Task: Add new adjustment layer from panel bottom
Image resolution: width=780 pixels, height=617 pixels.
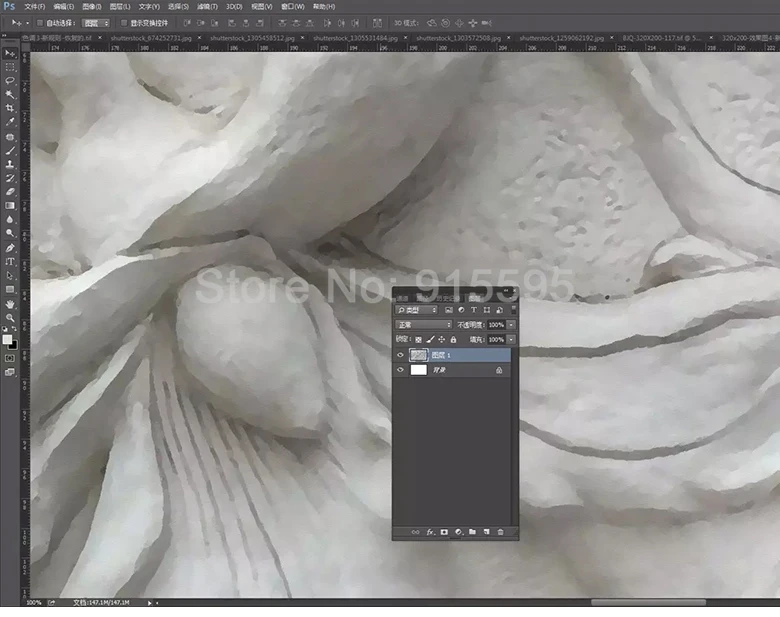Action: point(459,532)
